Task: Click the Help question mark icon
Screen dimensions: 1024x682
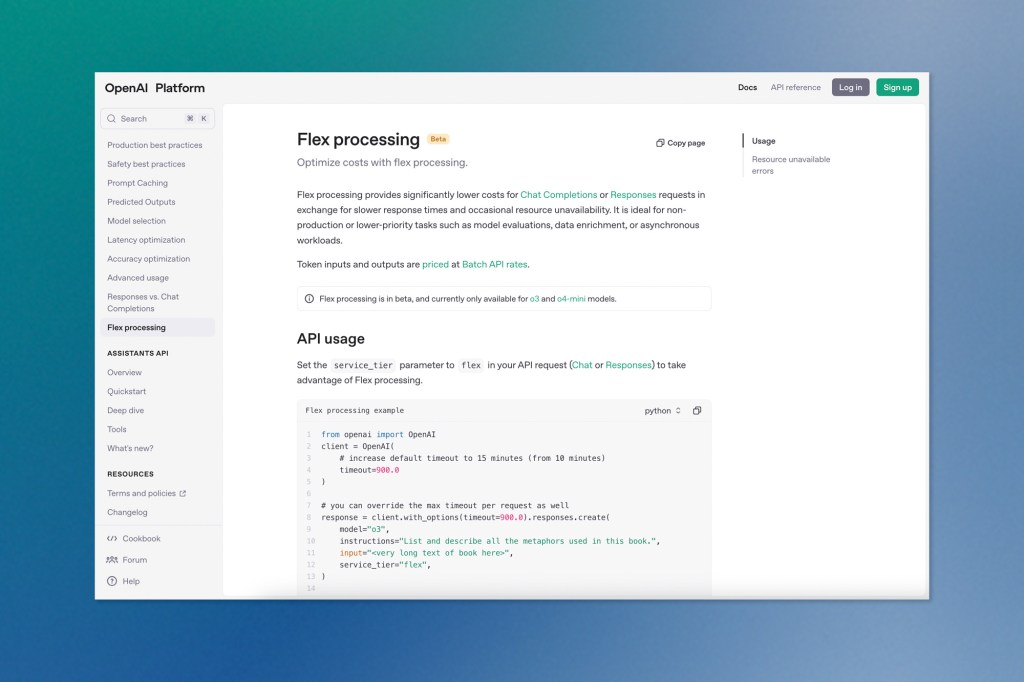Action: click(x=112, y=581)
